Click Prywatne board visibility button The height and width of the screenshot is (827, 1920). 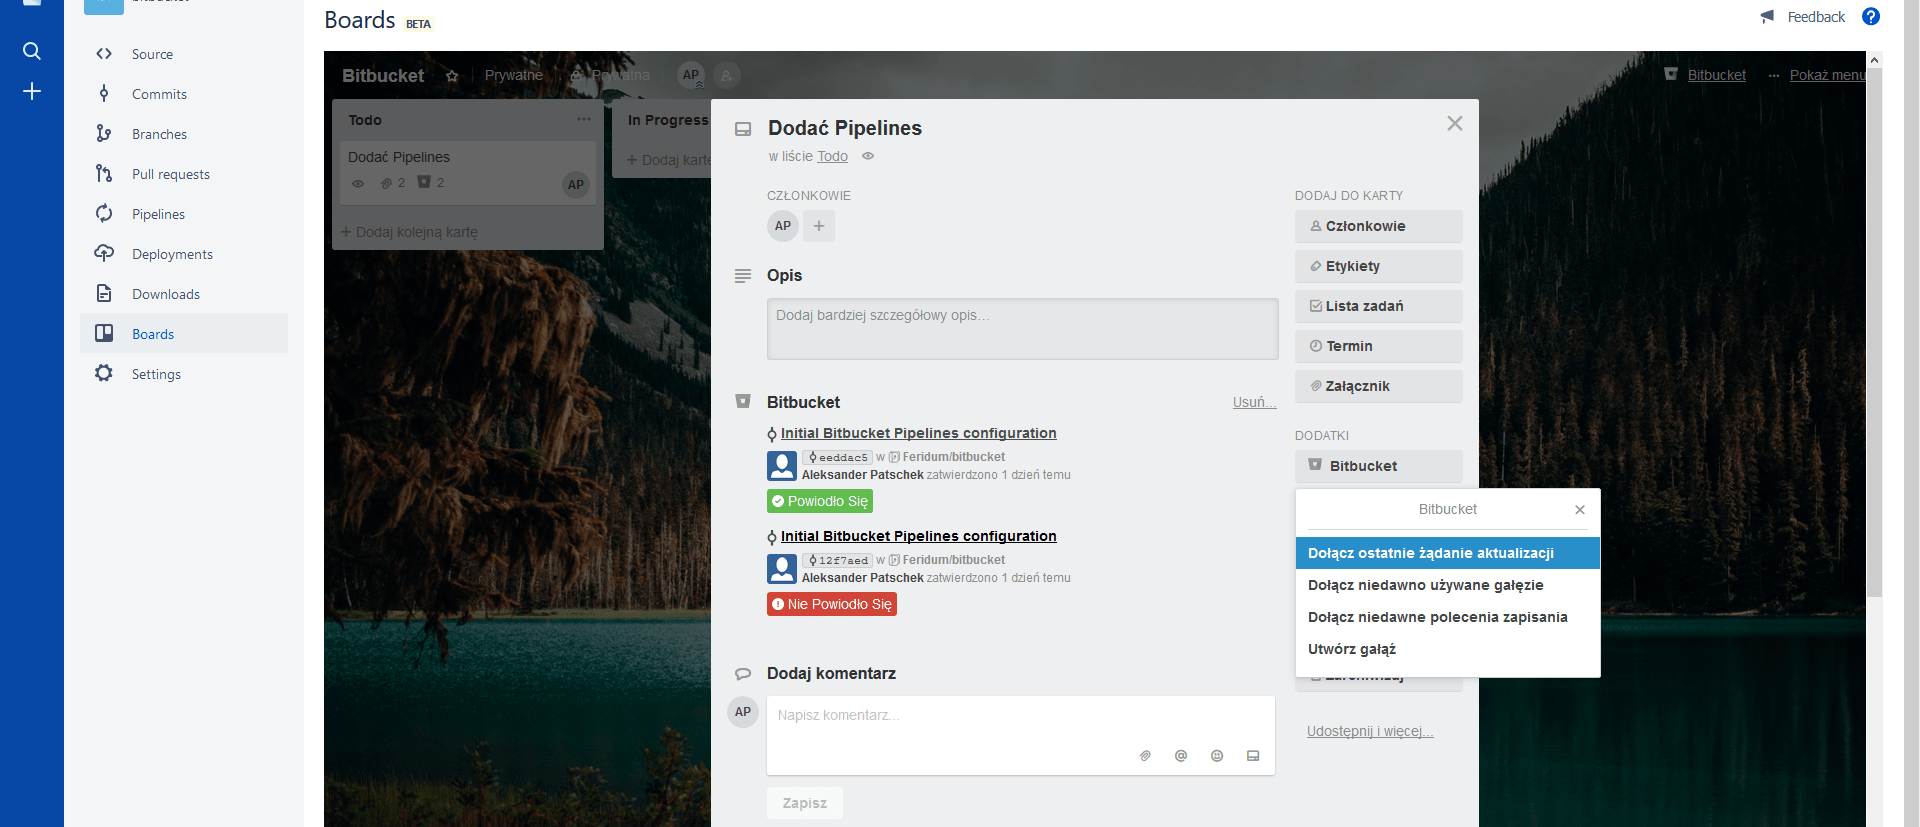point(514,75)
